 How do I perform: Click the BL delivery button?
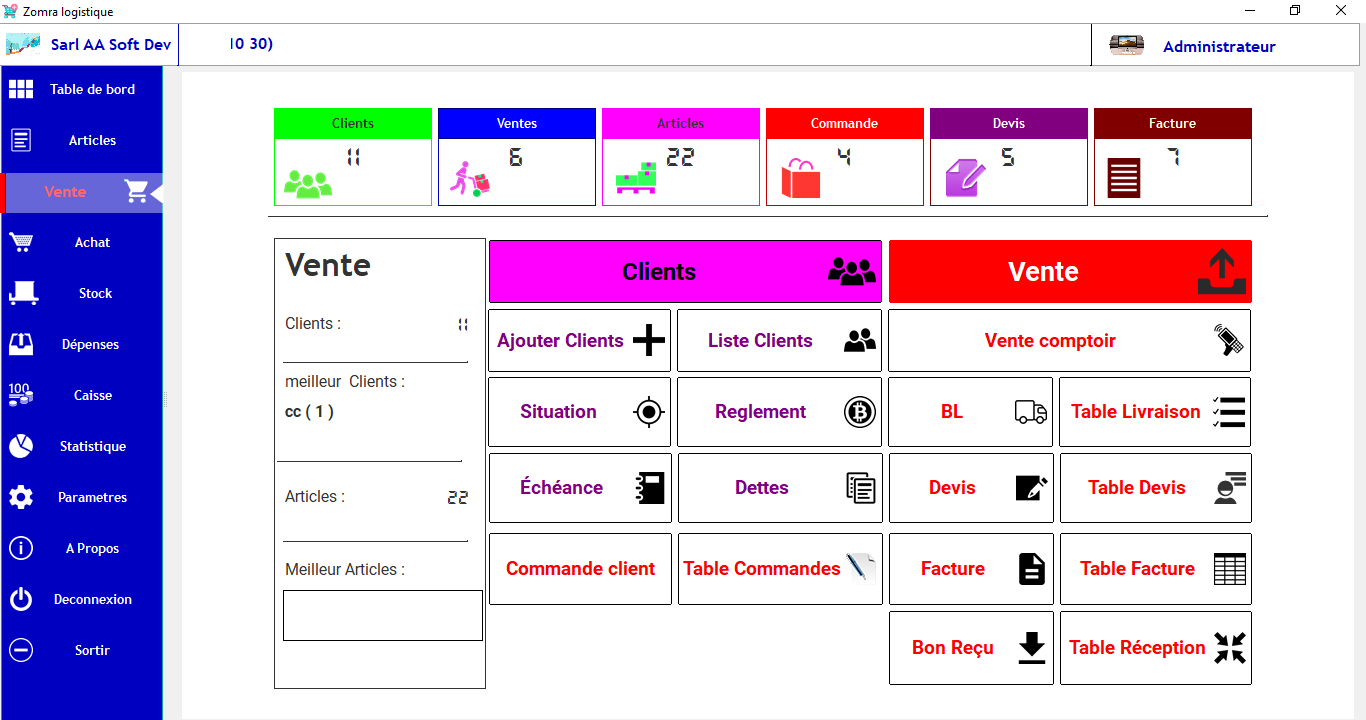click(x=970, y=411)
